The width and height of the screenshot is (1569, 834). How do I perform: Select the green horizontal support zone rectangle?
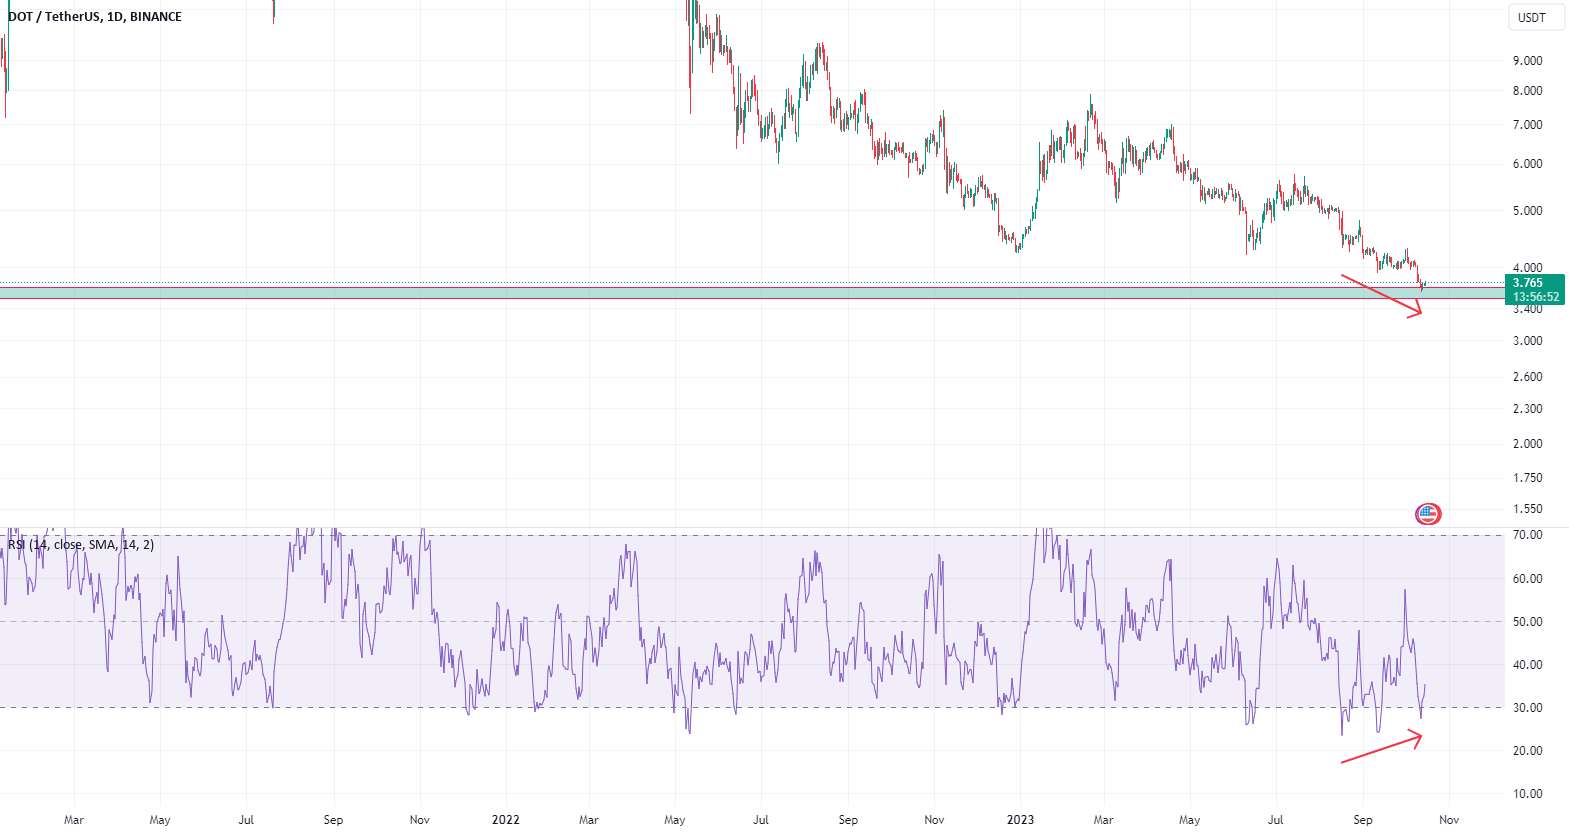coord(750,293)
